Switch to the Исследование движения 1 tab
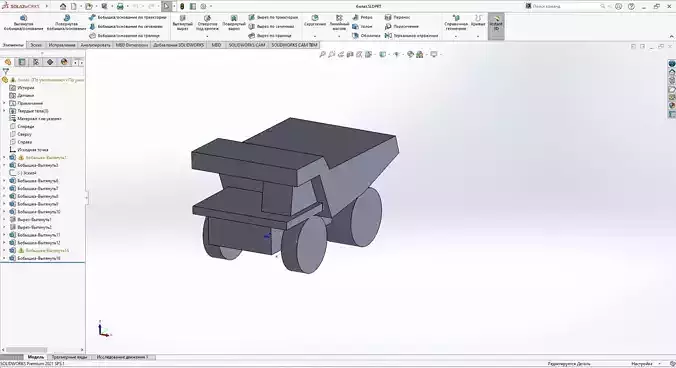Image resolution: width=676 pixels, height=368 pixels. click(x=122, y=357)
